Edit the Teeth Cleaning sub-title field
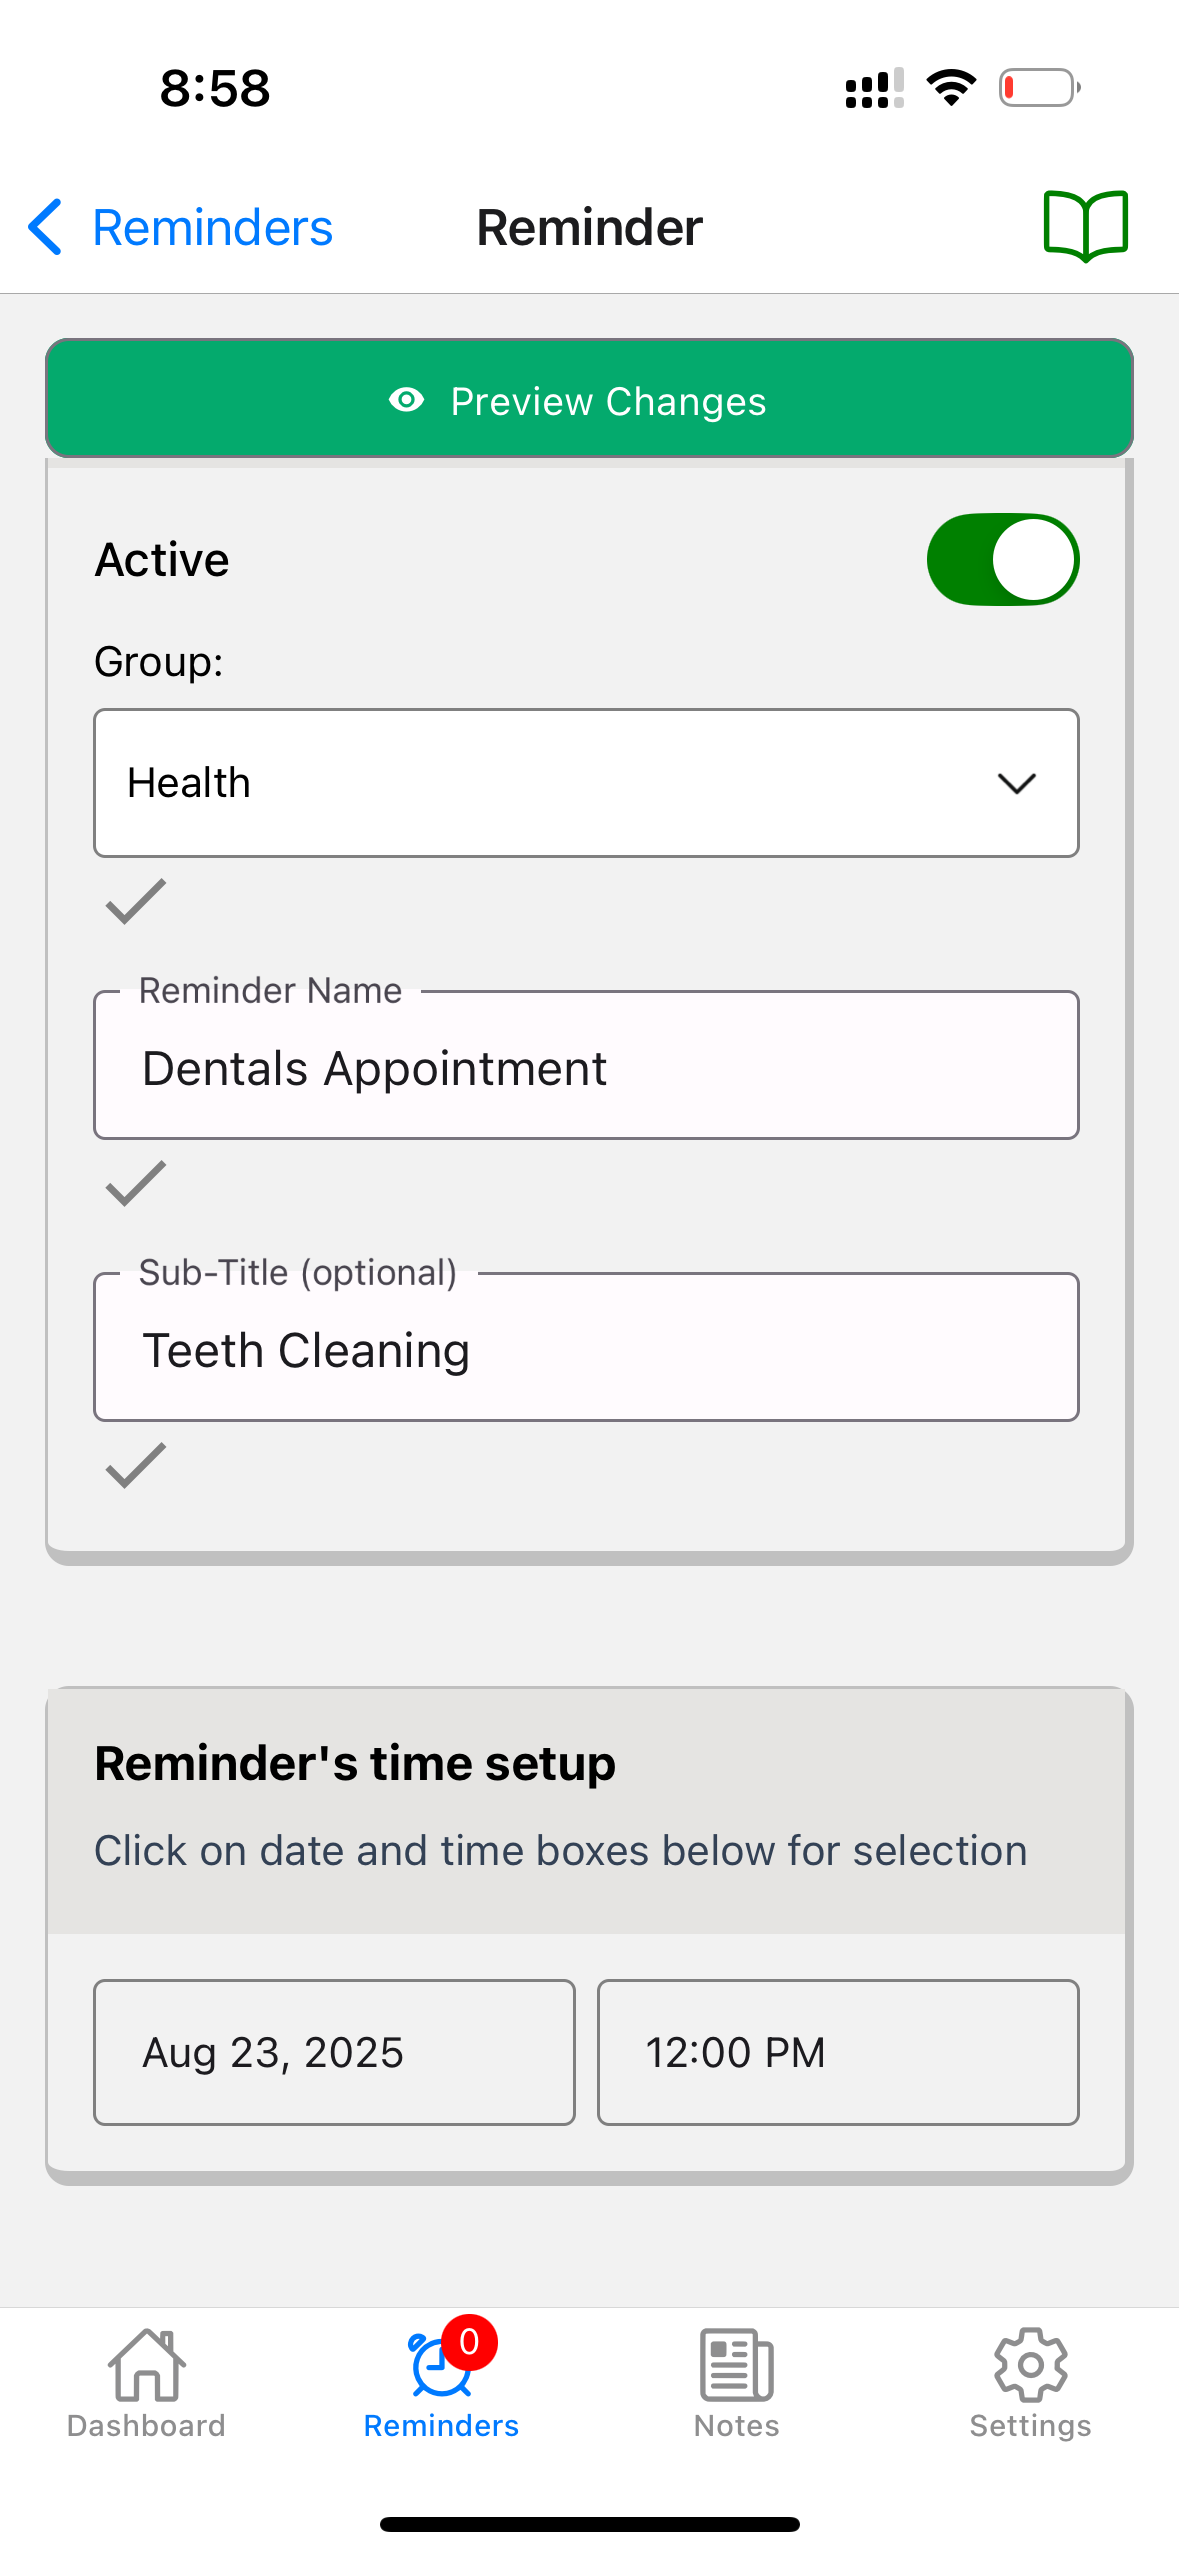This screenshot has height=2556, width=1179. tap(586, 1349)
